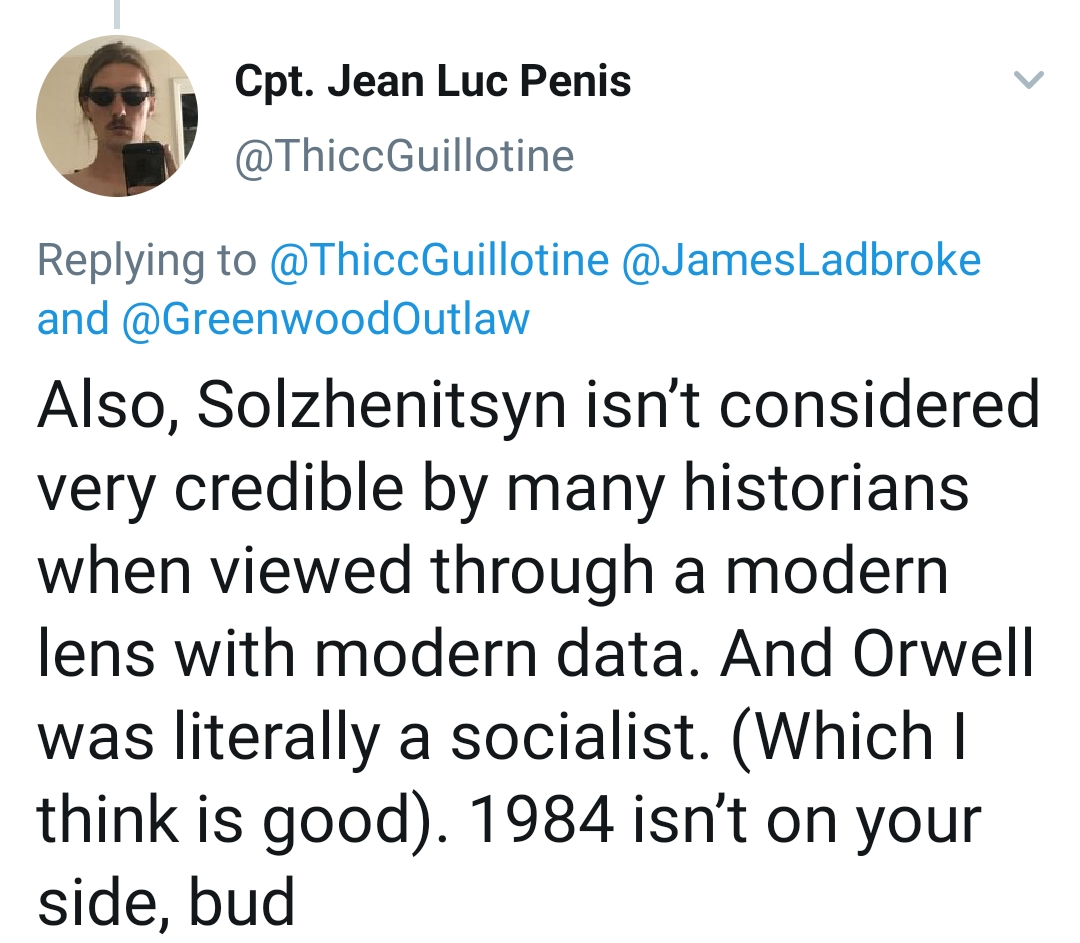Click the word "and" before @GreenwoodOutlaw
Viewport: 1080px width, 943px height.
pos(73,318)
